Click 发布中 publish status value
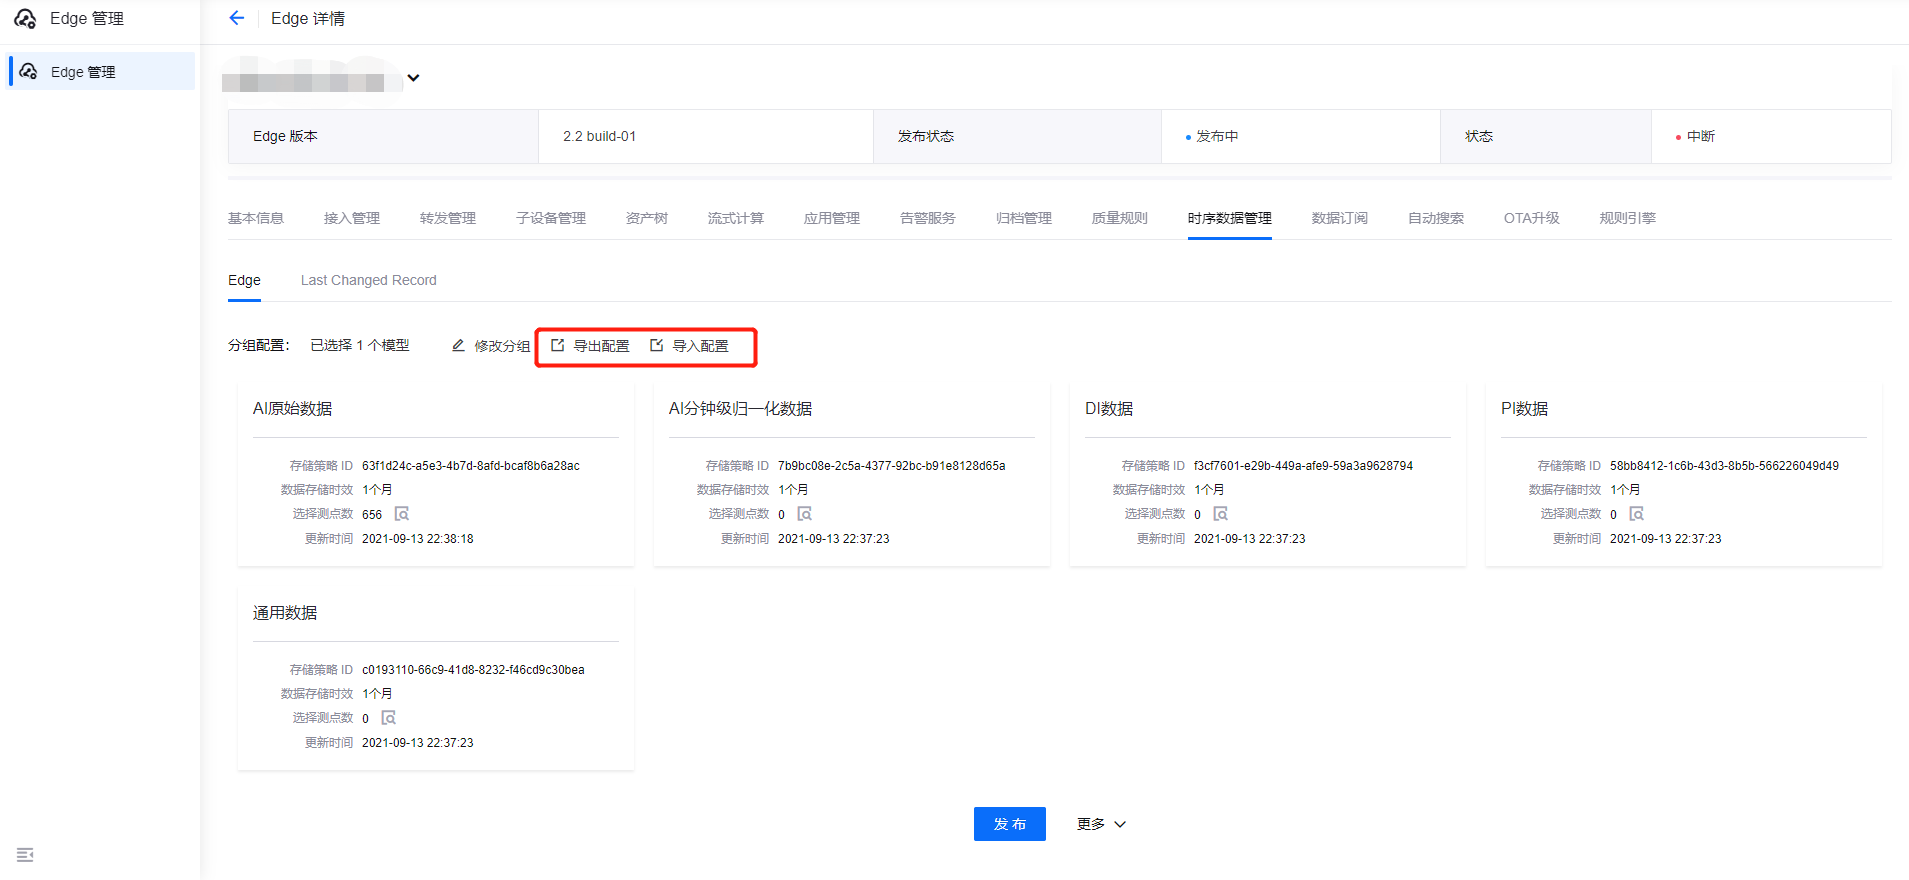Viewport: 1909px width, 880px height. tap(1217, 136)
